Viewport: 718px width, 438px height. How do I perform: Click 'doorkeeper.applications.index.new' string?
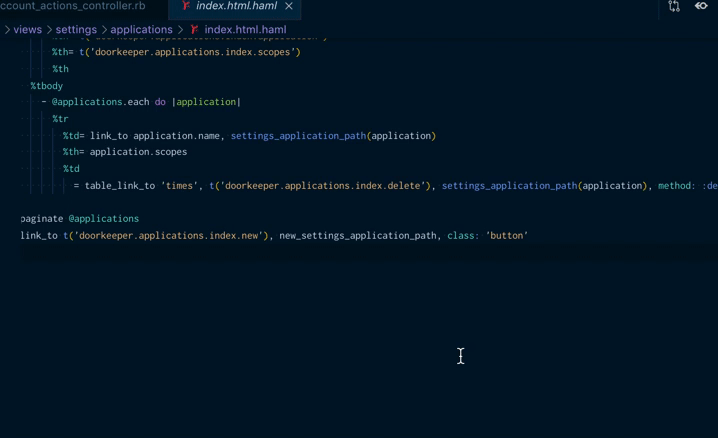(x=169, y=236)
